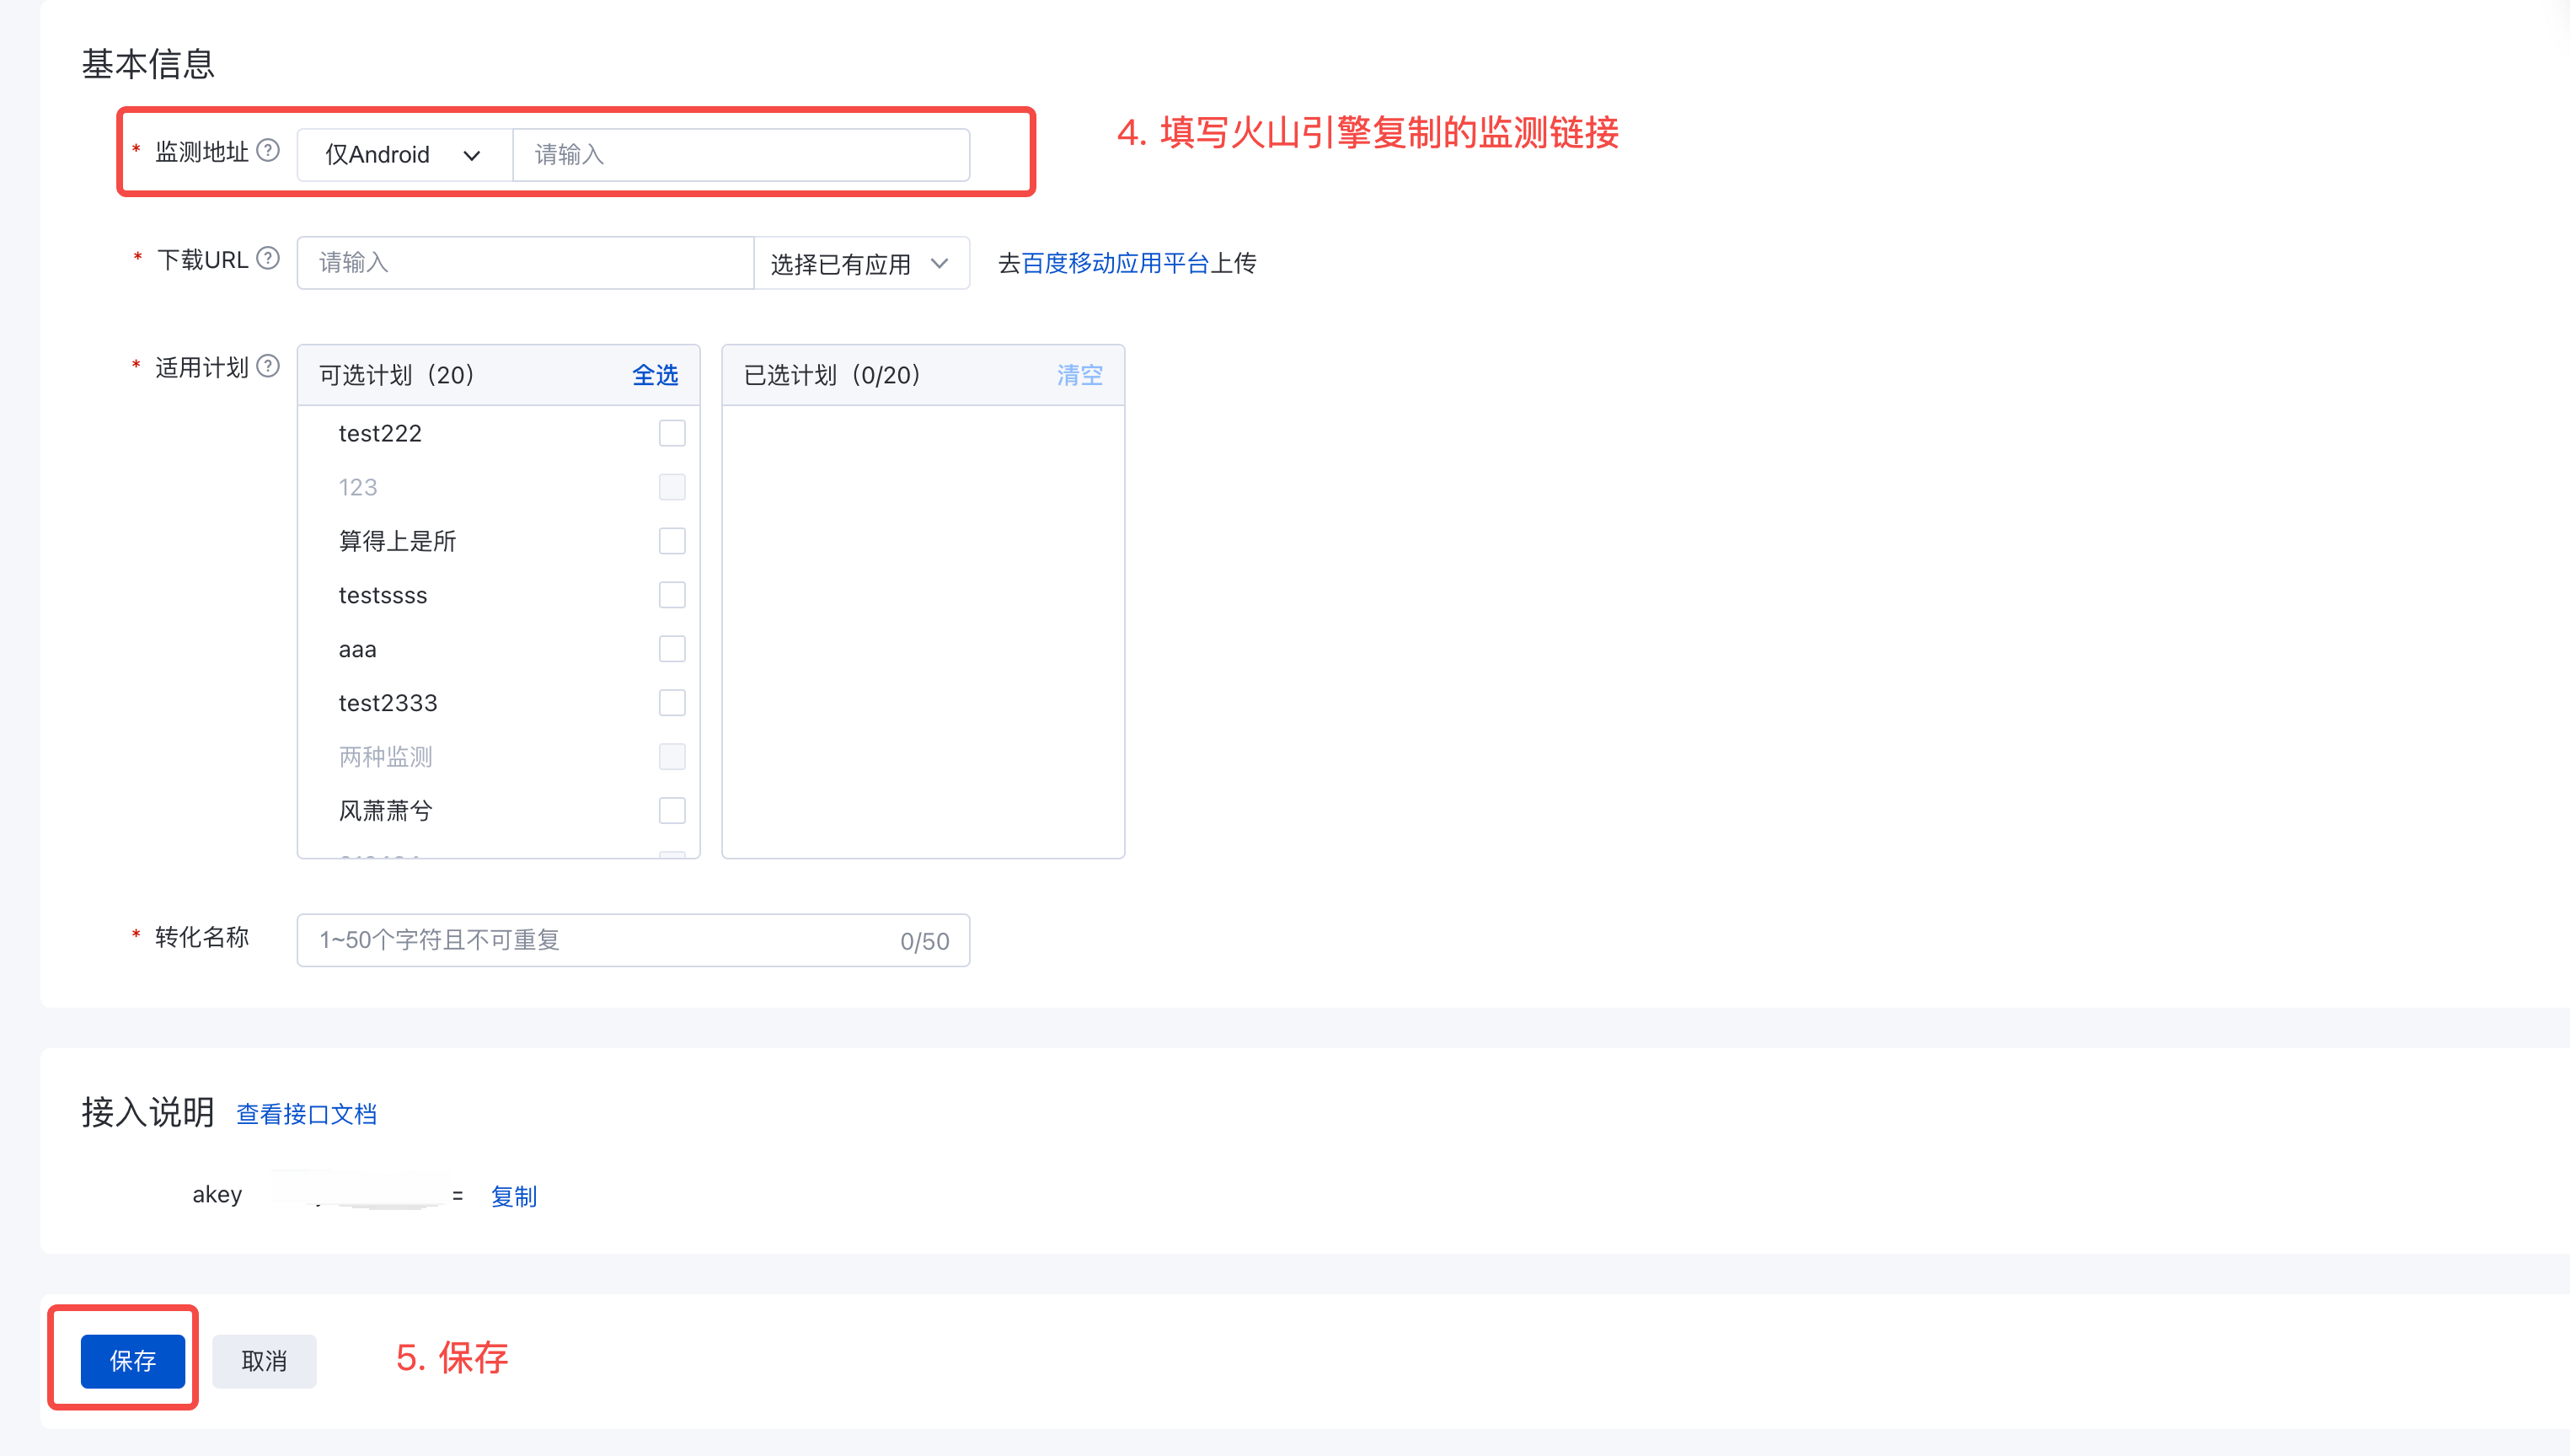Click the 取消 button
Image resolution: width=2570 pixels, height=1456 pixels.
point(264,1361)
